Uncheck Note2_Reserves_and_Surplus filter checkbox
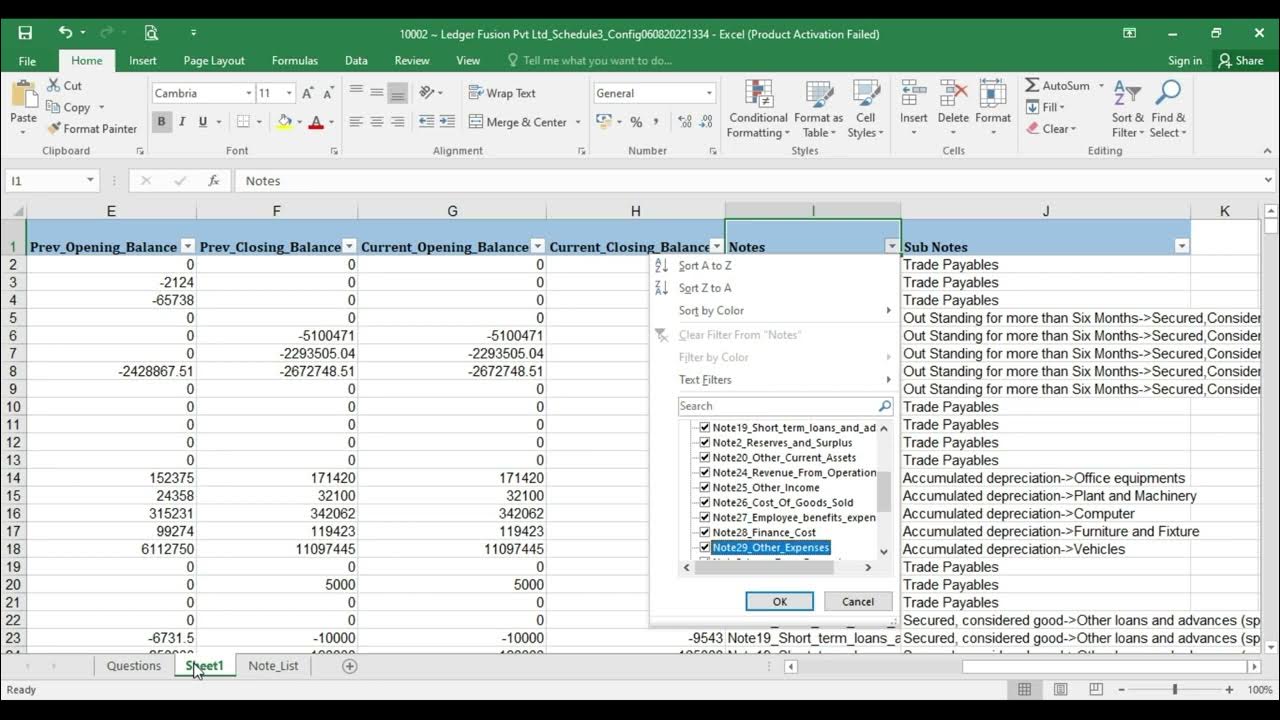Screen dimensions: 1280x720 tap(705, 443)
